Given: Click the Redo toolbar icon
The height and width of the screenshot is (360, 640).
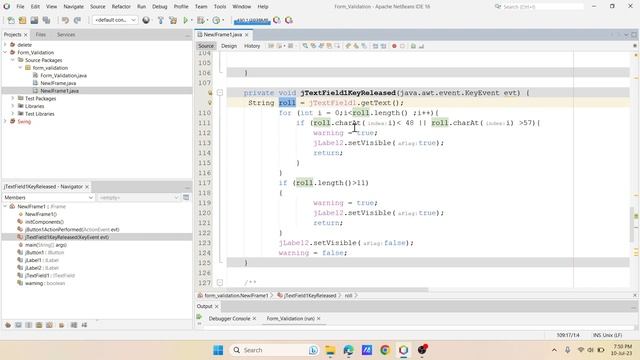Looking at the screenshot, I should tap(77, 20).
